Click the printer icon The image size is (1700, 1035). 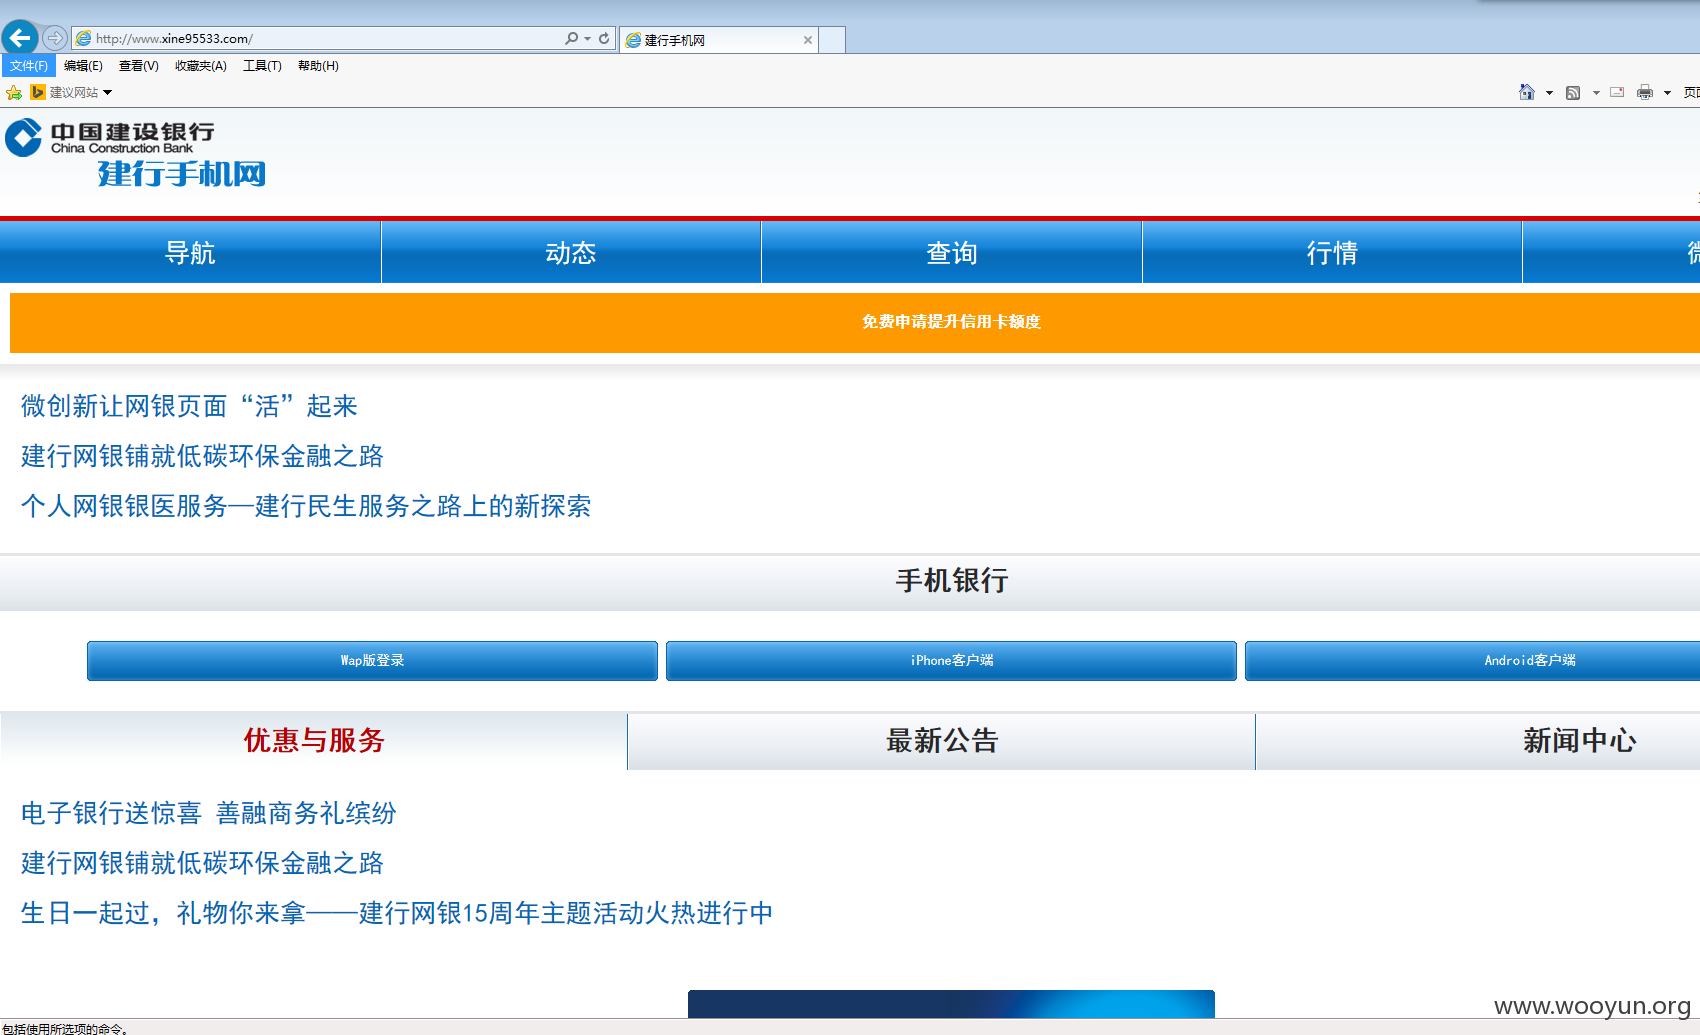(1645, 93)
